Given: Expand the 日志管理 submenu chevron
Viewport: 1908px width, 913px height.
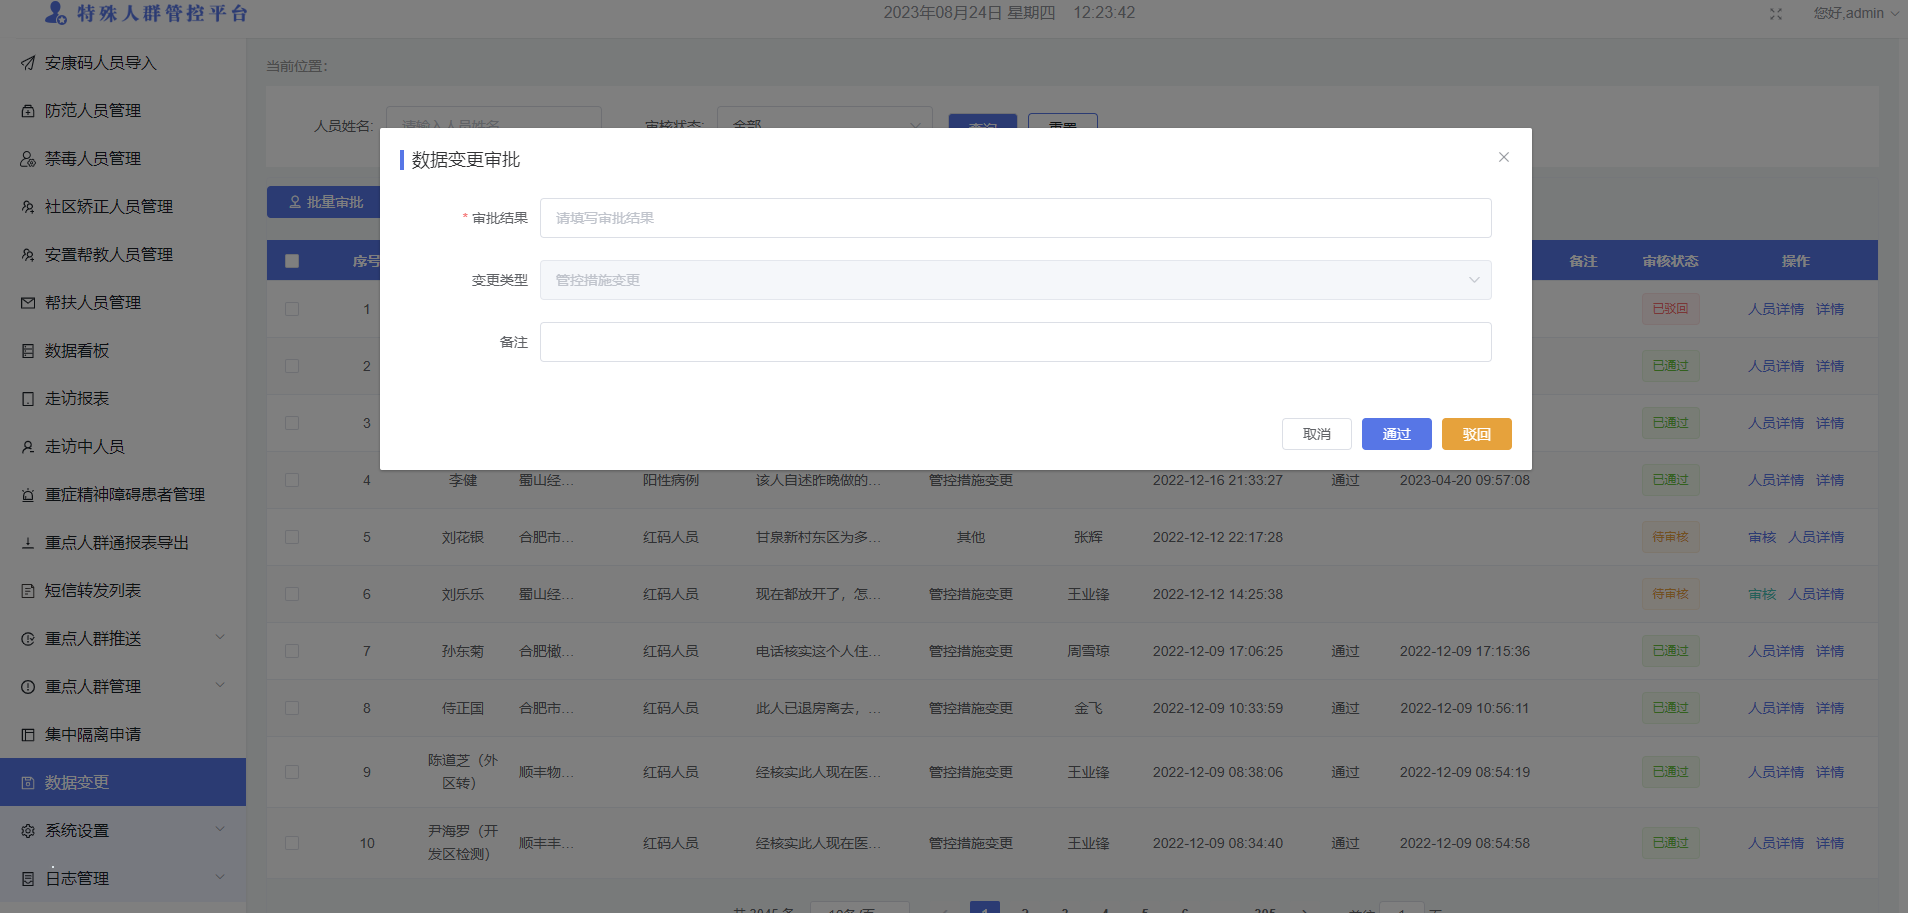Looking at the screenshot, I should point(220,878).
